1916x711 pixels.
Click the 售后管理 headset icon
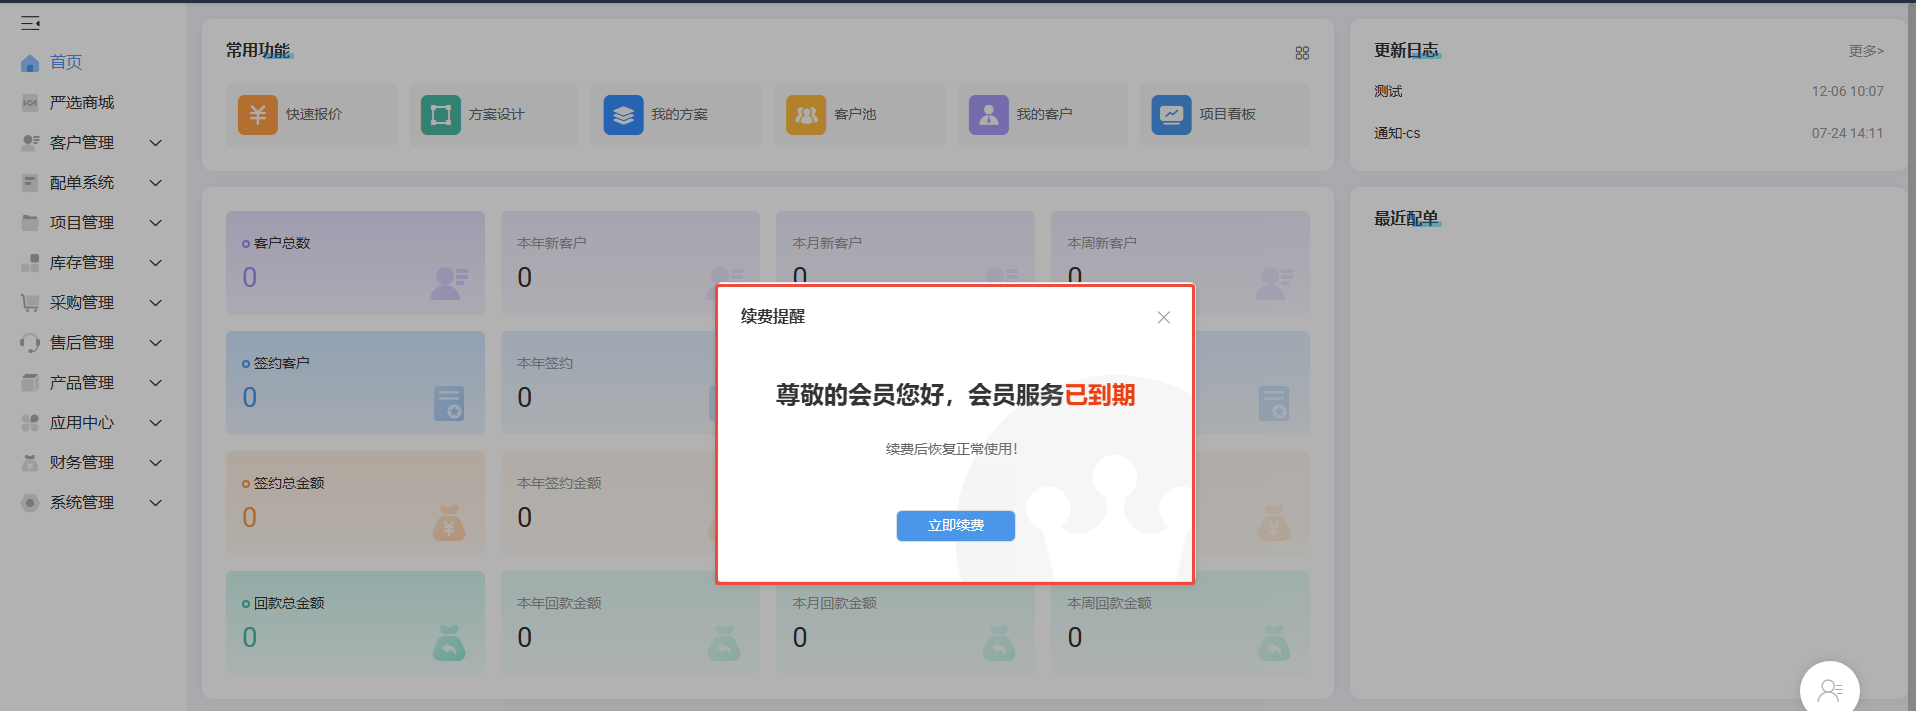click(x=30, y=343)
